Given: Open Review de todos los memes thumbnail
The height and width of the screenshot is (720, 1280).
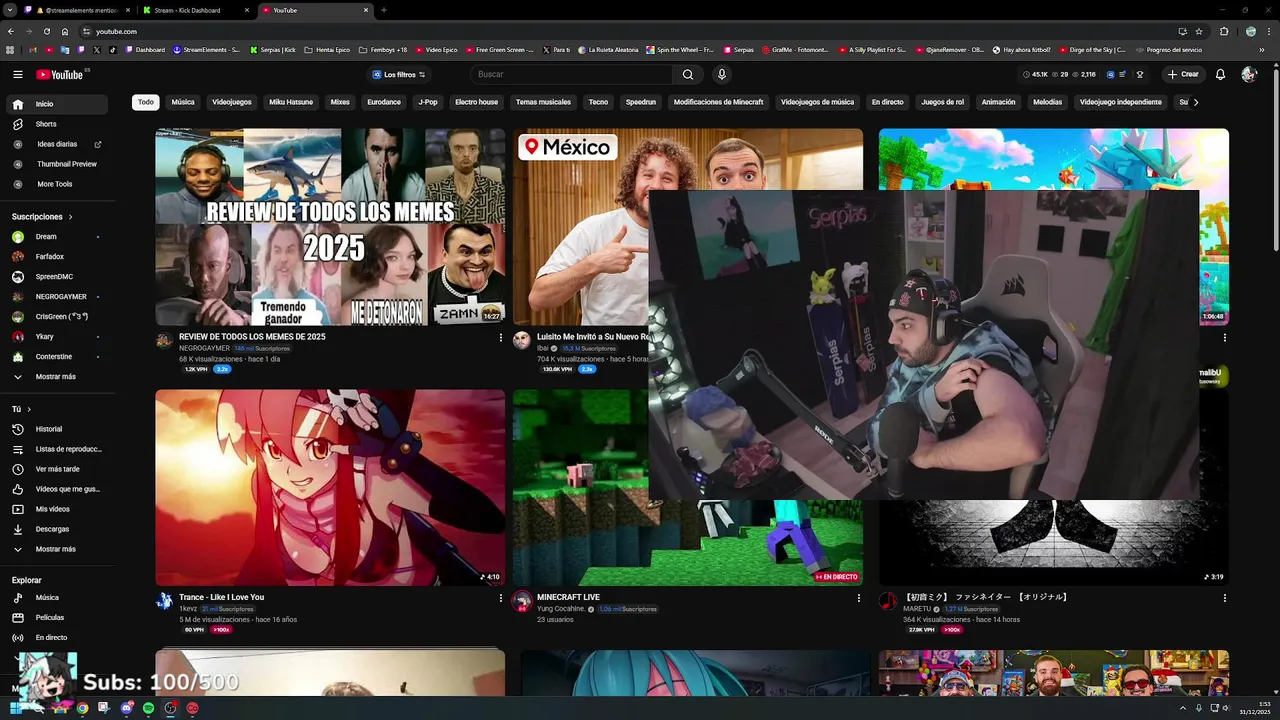Looking at the screenshot, I should click(x=330, y=226).
